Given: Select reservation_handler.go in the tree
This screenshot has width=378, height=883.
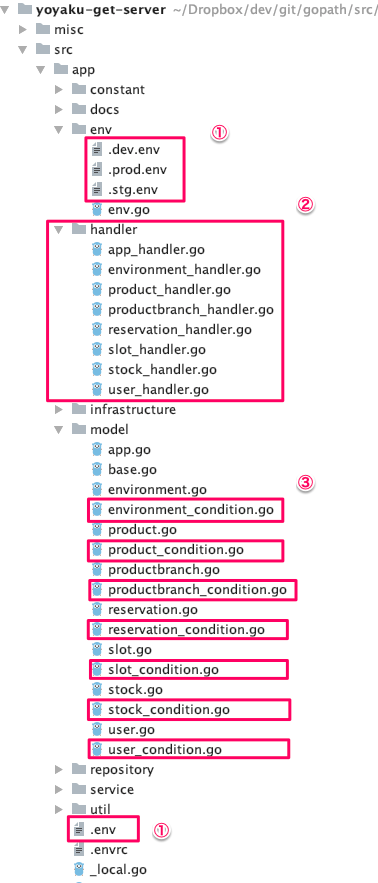Looking at the screenshot, I should pyautogui.click(x=180, y=329).
